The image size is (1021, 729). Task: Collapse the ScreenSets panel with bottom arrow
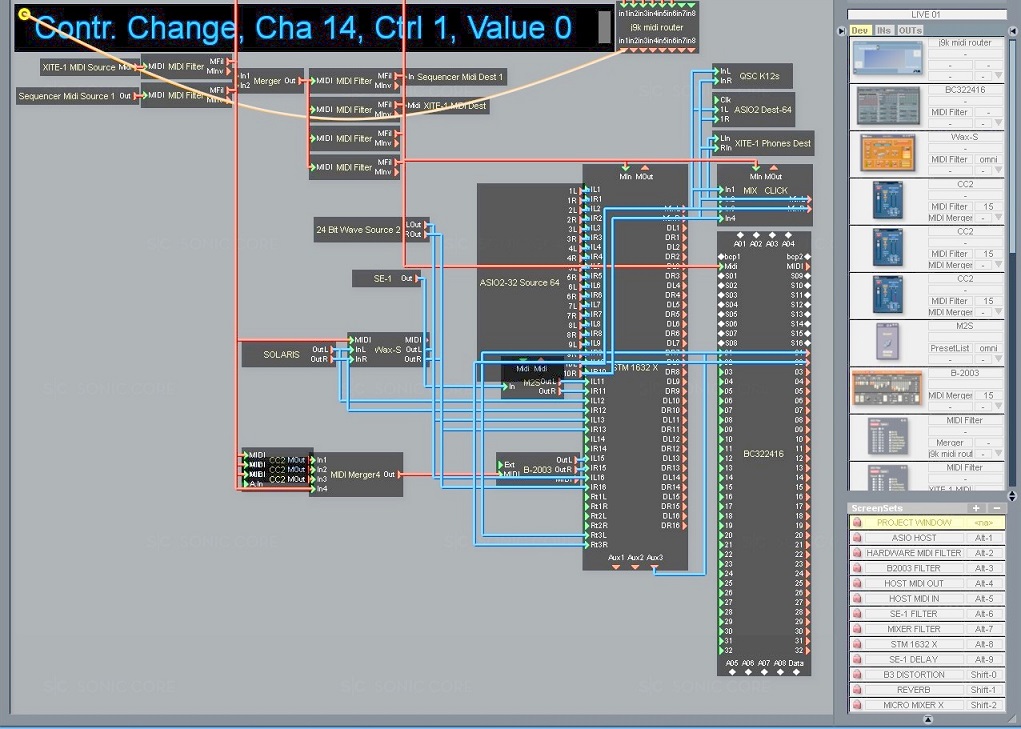pos(927,719)
